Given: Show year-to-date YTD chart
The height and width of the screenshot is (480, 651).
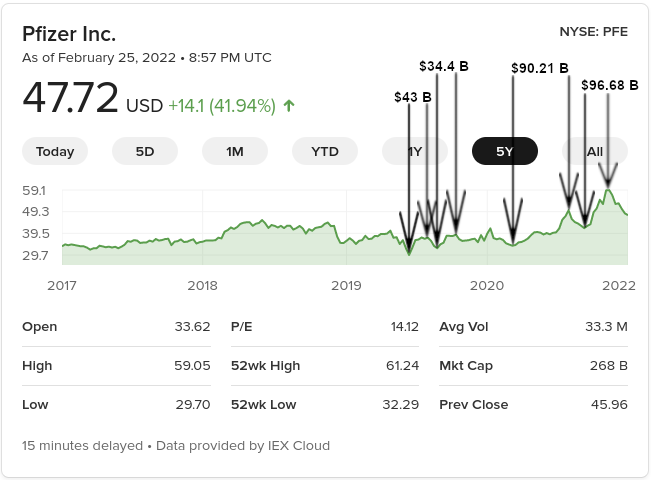Looking at the screenshot, I should (325, 151).
